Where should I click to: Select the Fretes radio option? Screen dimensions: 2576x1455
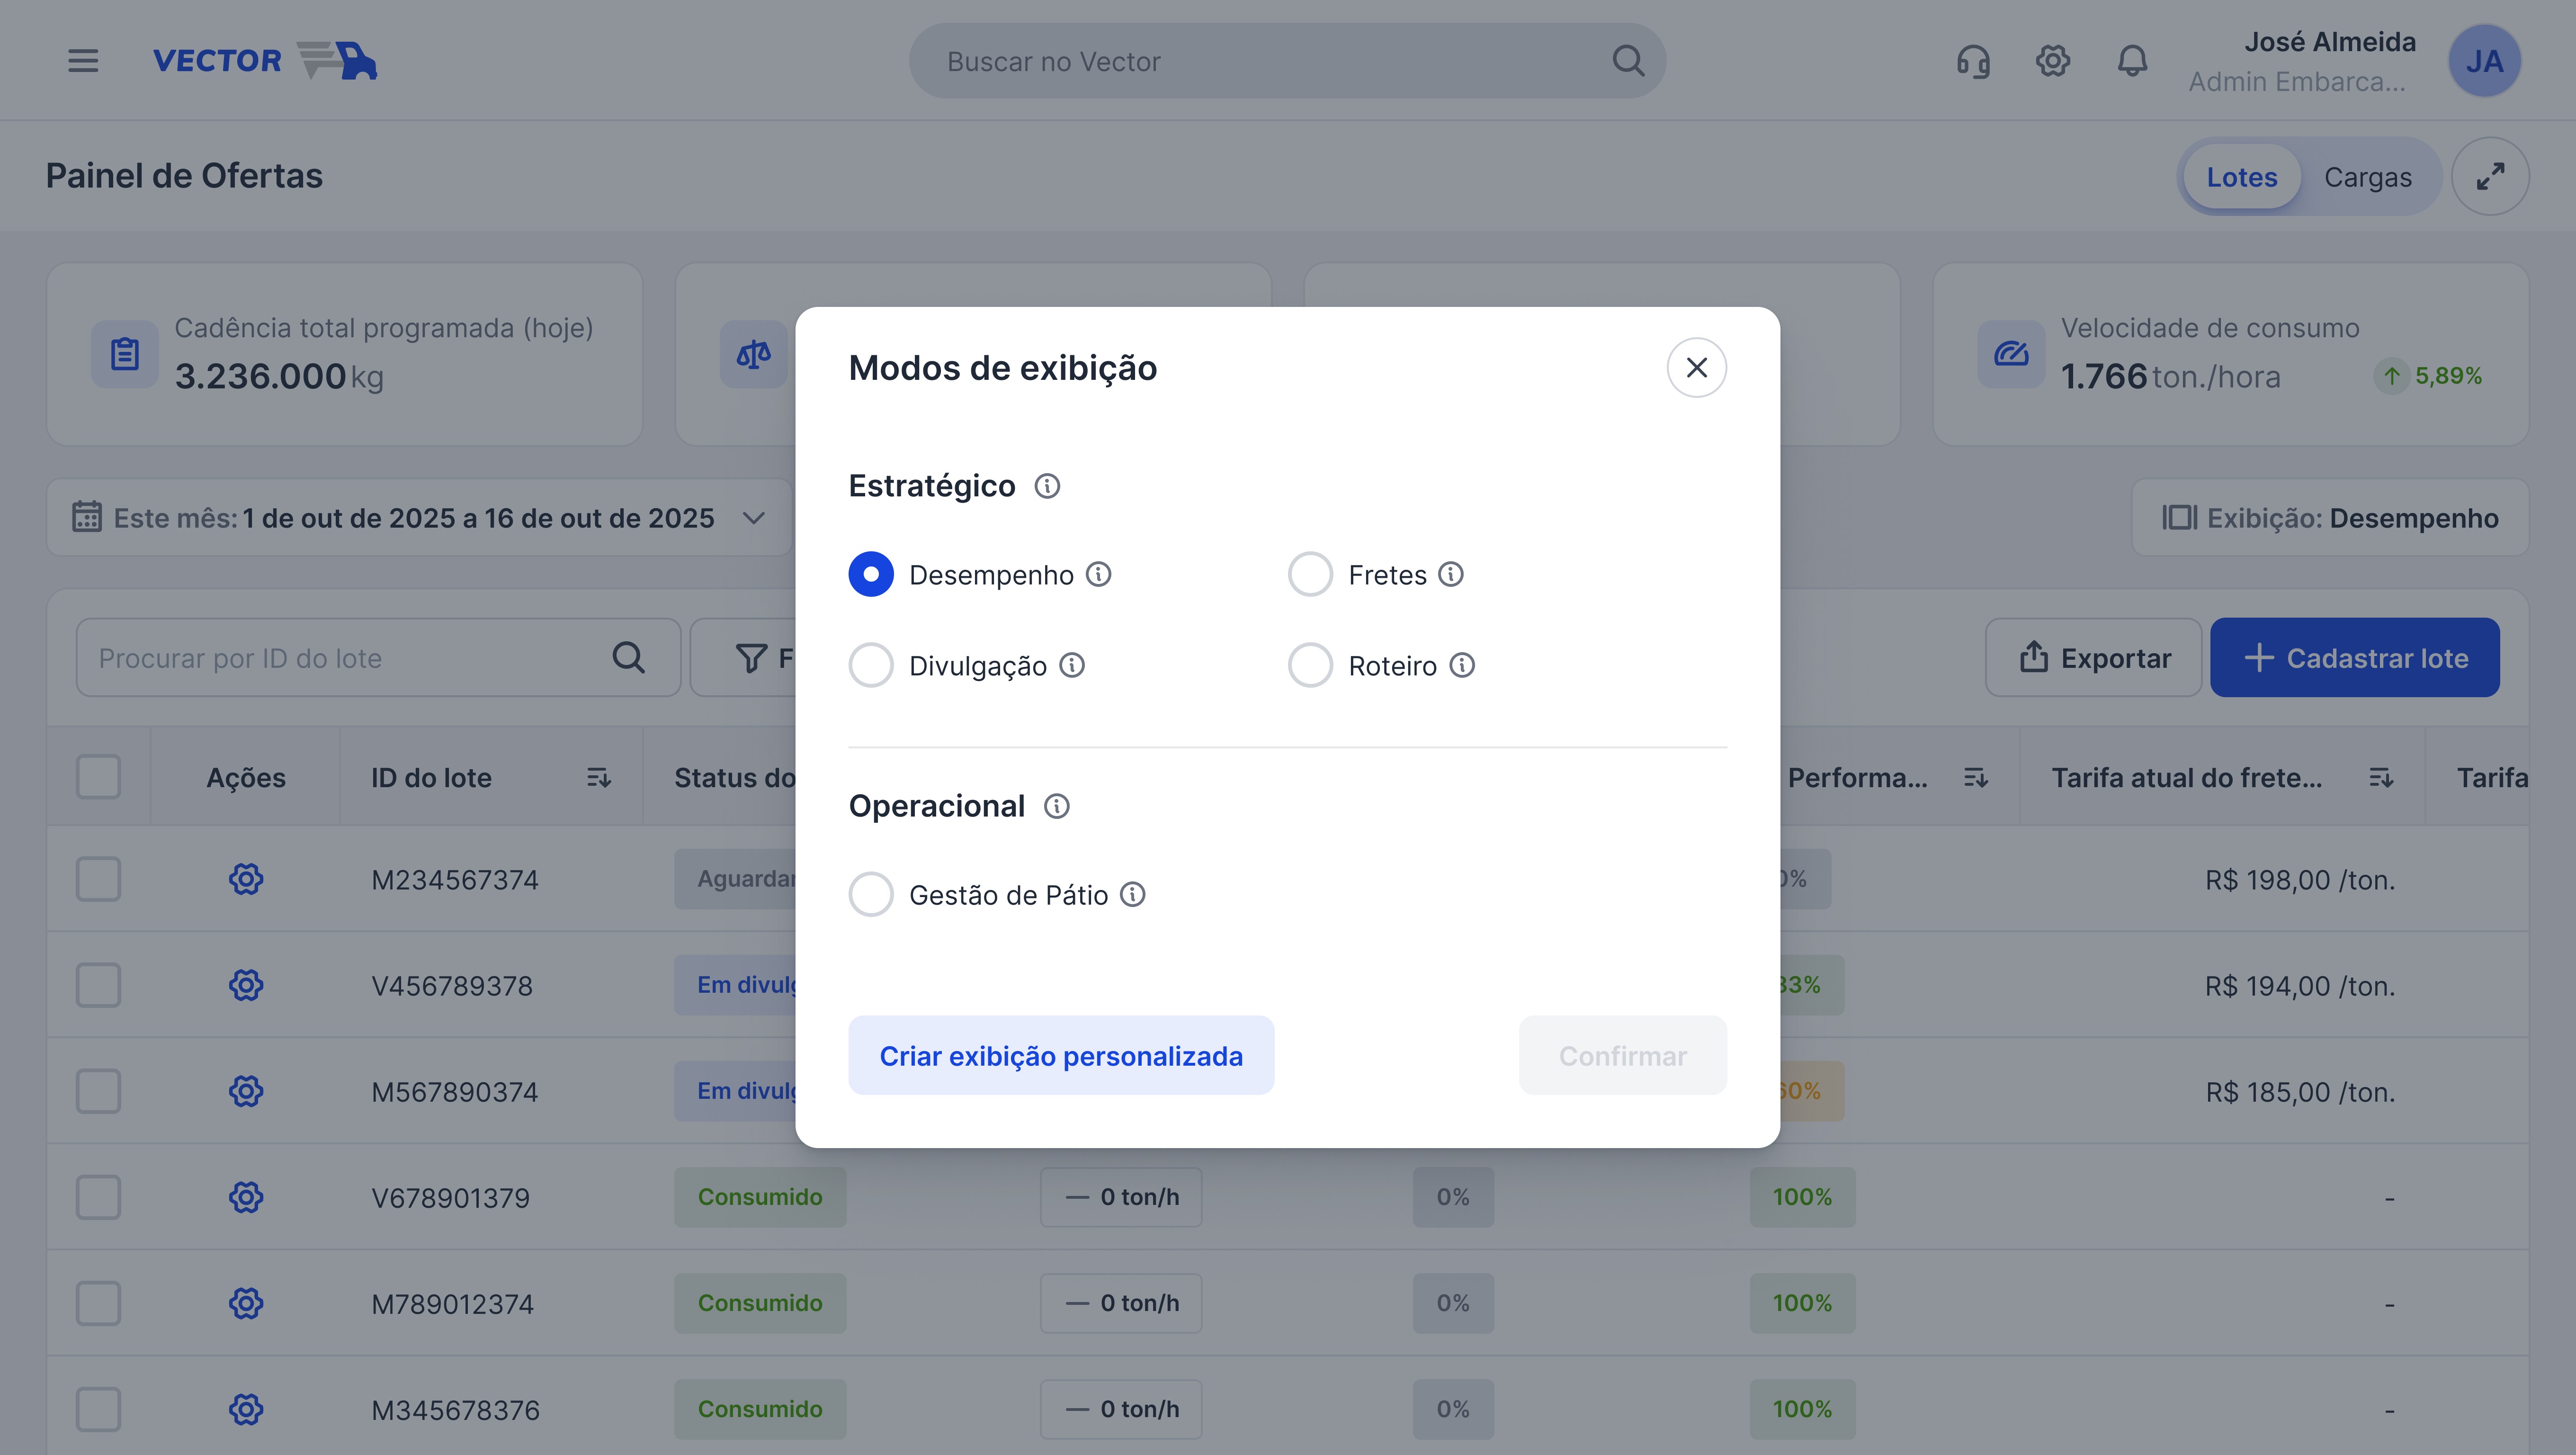[1310, 574]
